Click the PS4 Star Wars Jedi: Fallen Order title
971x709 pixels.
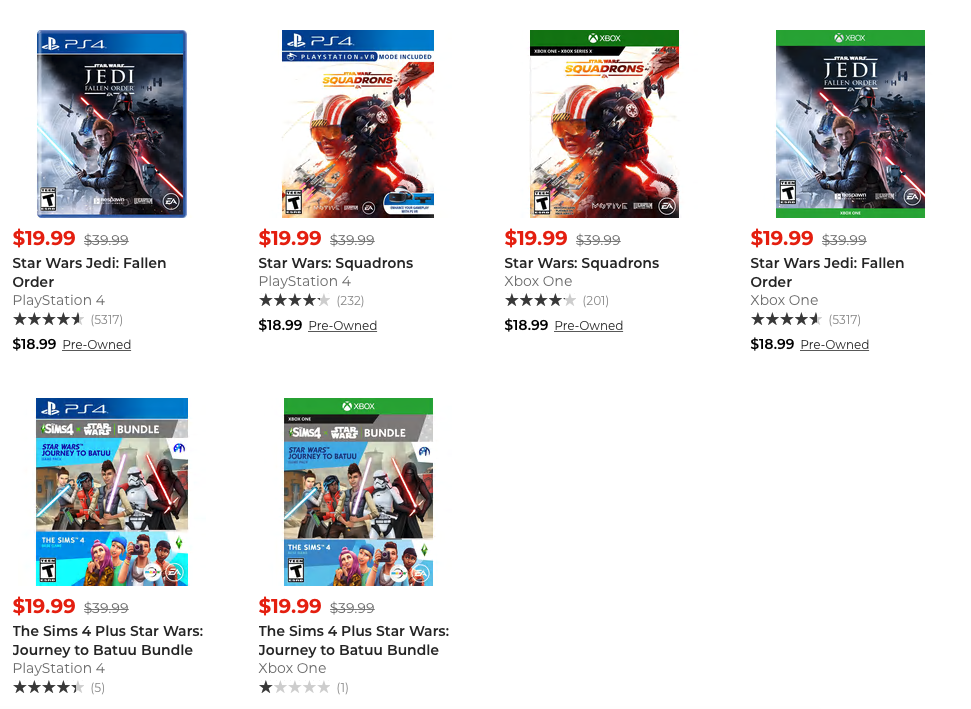click(89, 272)
